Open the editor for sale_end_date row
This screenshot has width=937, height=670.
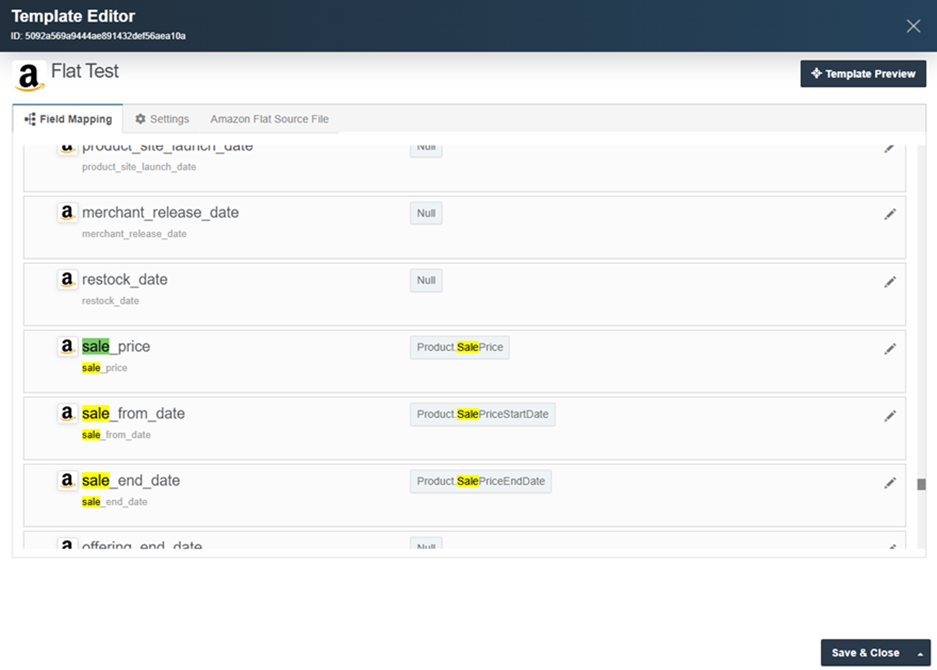(889, 483)
